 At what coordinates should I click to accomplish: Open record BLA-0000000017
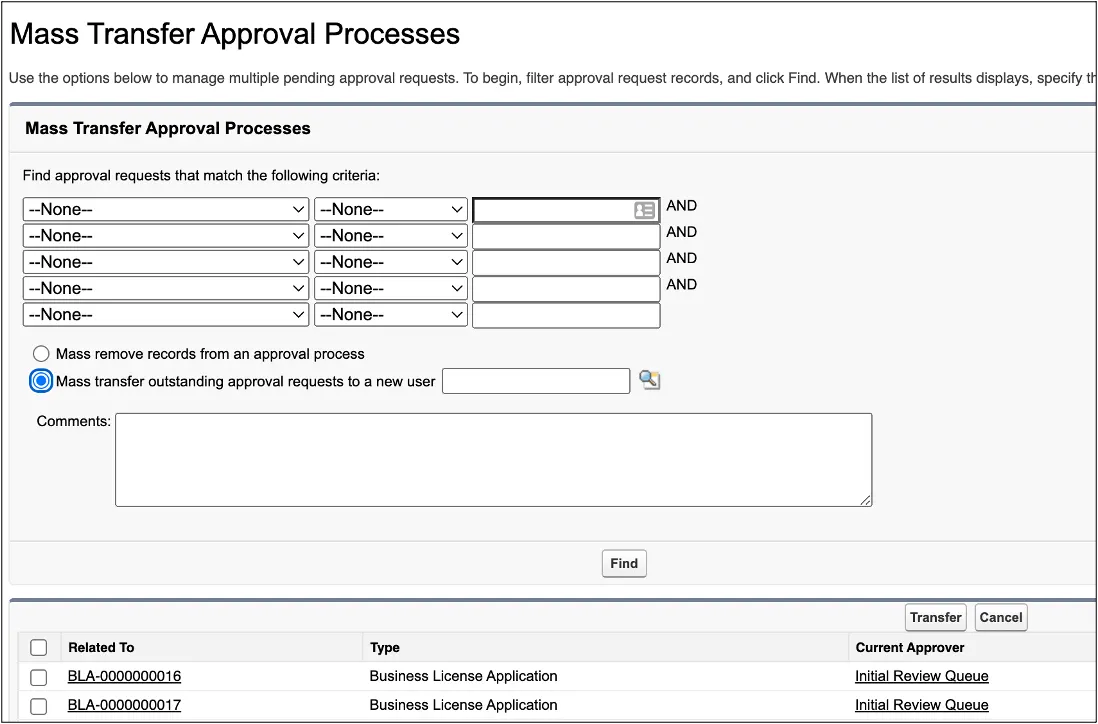tap(124, 705)
